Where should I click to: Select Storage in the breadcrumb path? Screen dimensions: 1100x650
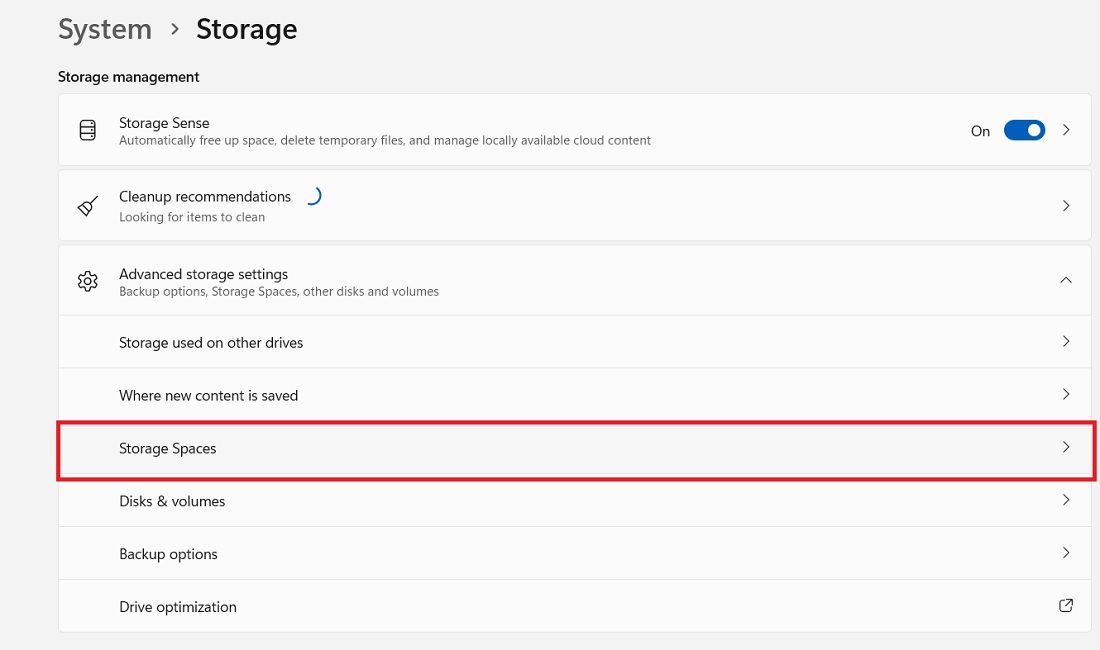(x=246, y=29)
